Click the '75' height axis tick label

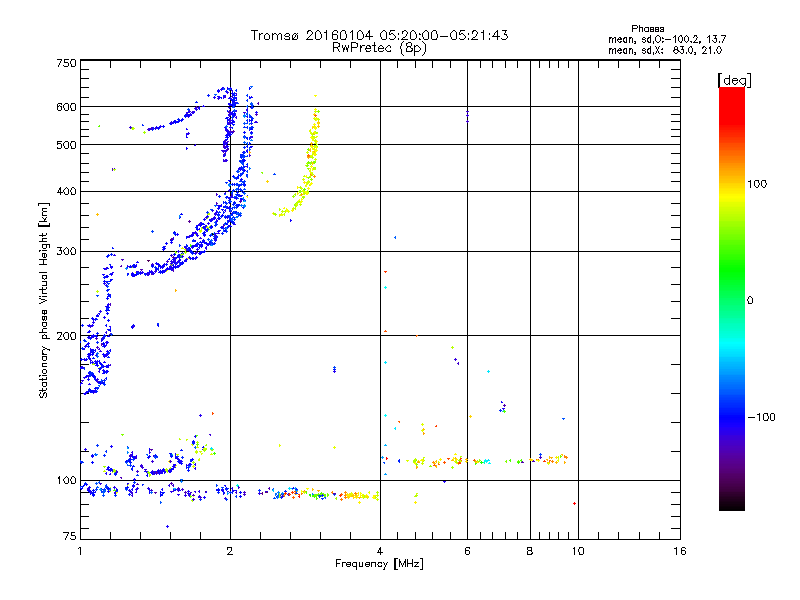[x=70, y=536]
